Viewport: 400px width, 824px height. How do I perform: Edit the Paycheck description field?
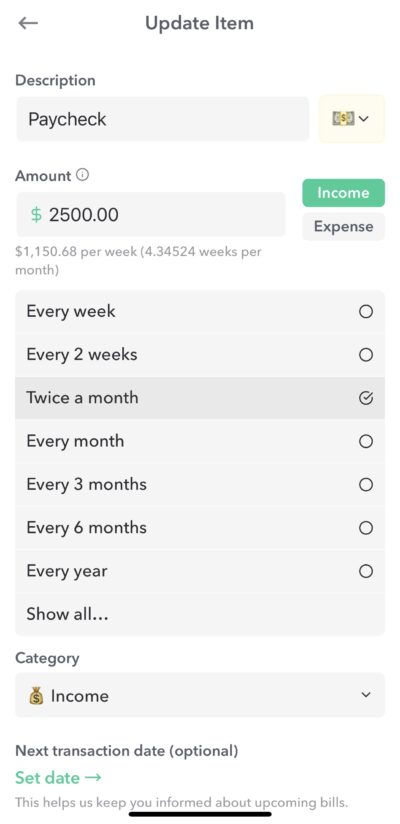coord(162,119)
